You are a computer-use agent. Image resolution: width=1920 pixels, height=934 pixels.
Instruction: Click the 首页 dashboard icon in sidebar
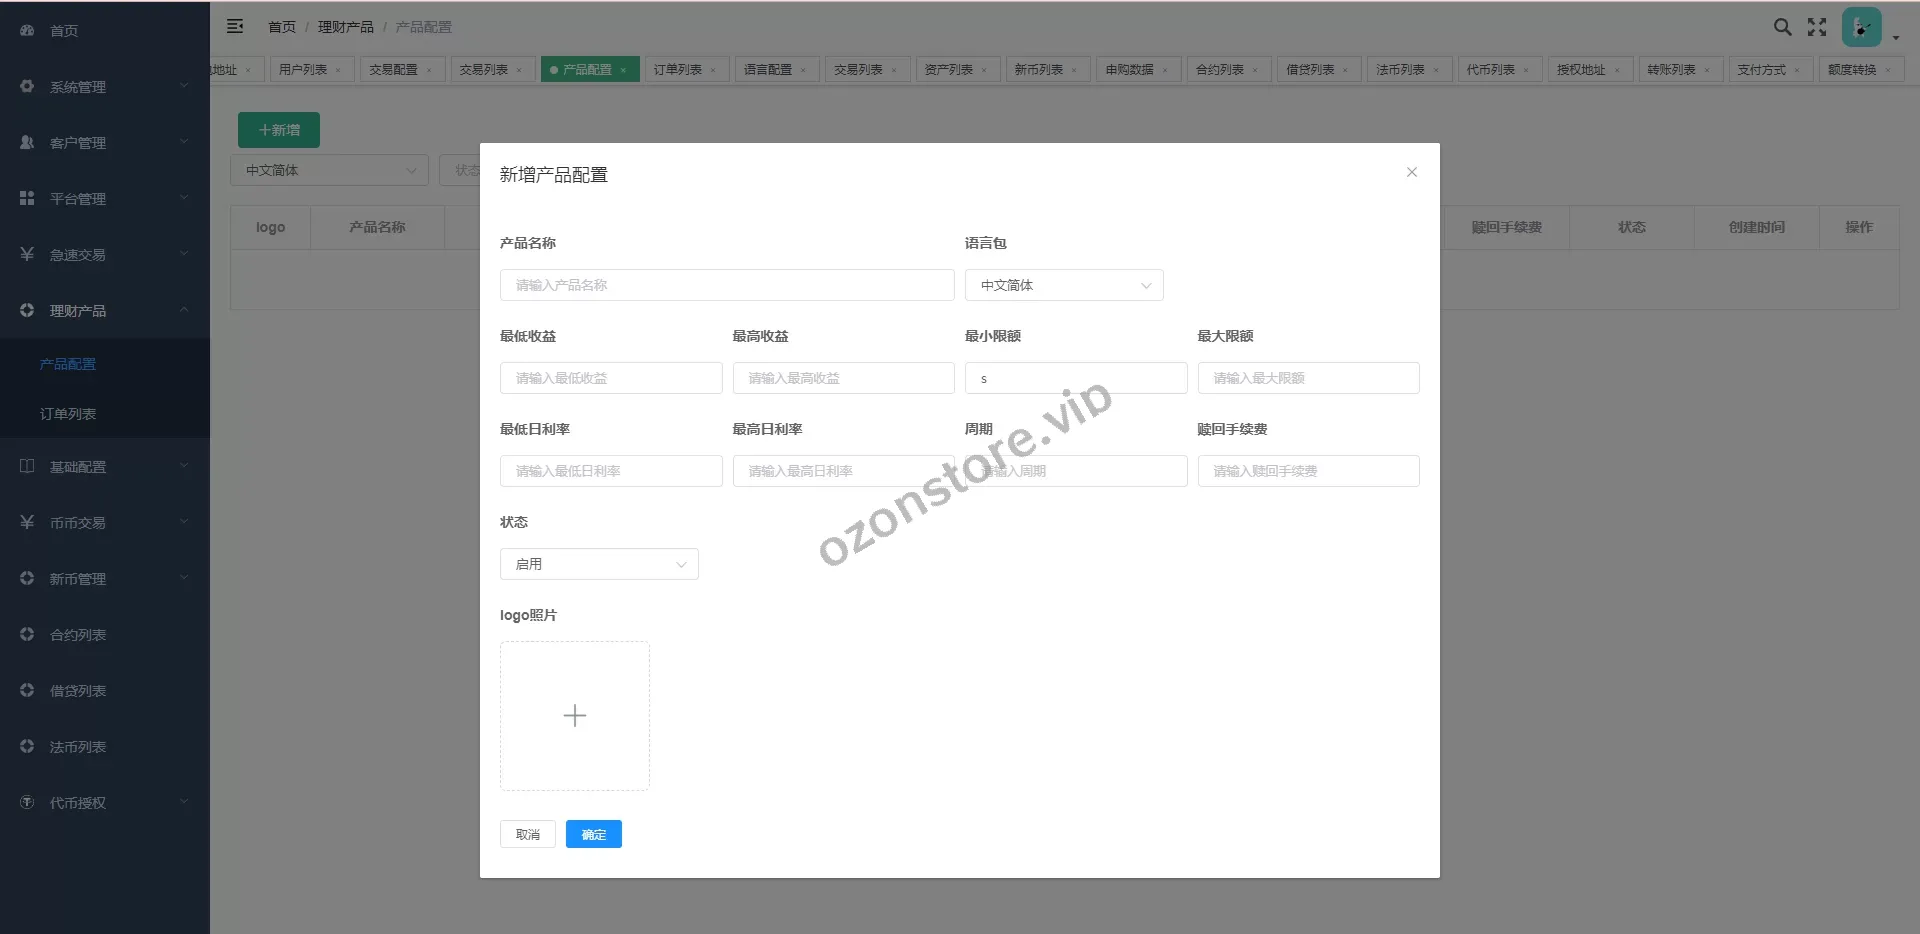[27, 31]
